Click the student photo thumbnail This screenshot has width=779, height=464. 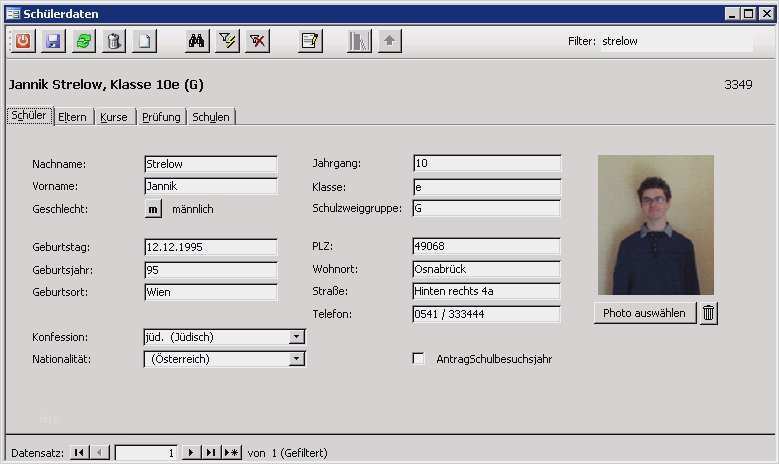(x=656, y=225)
